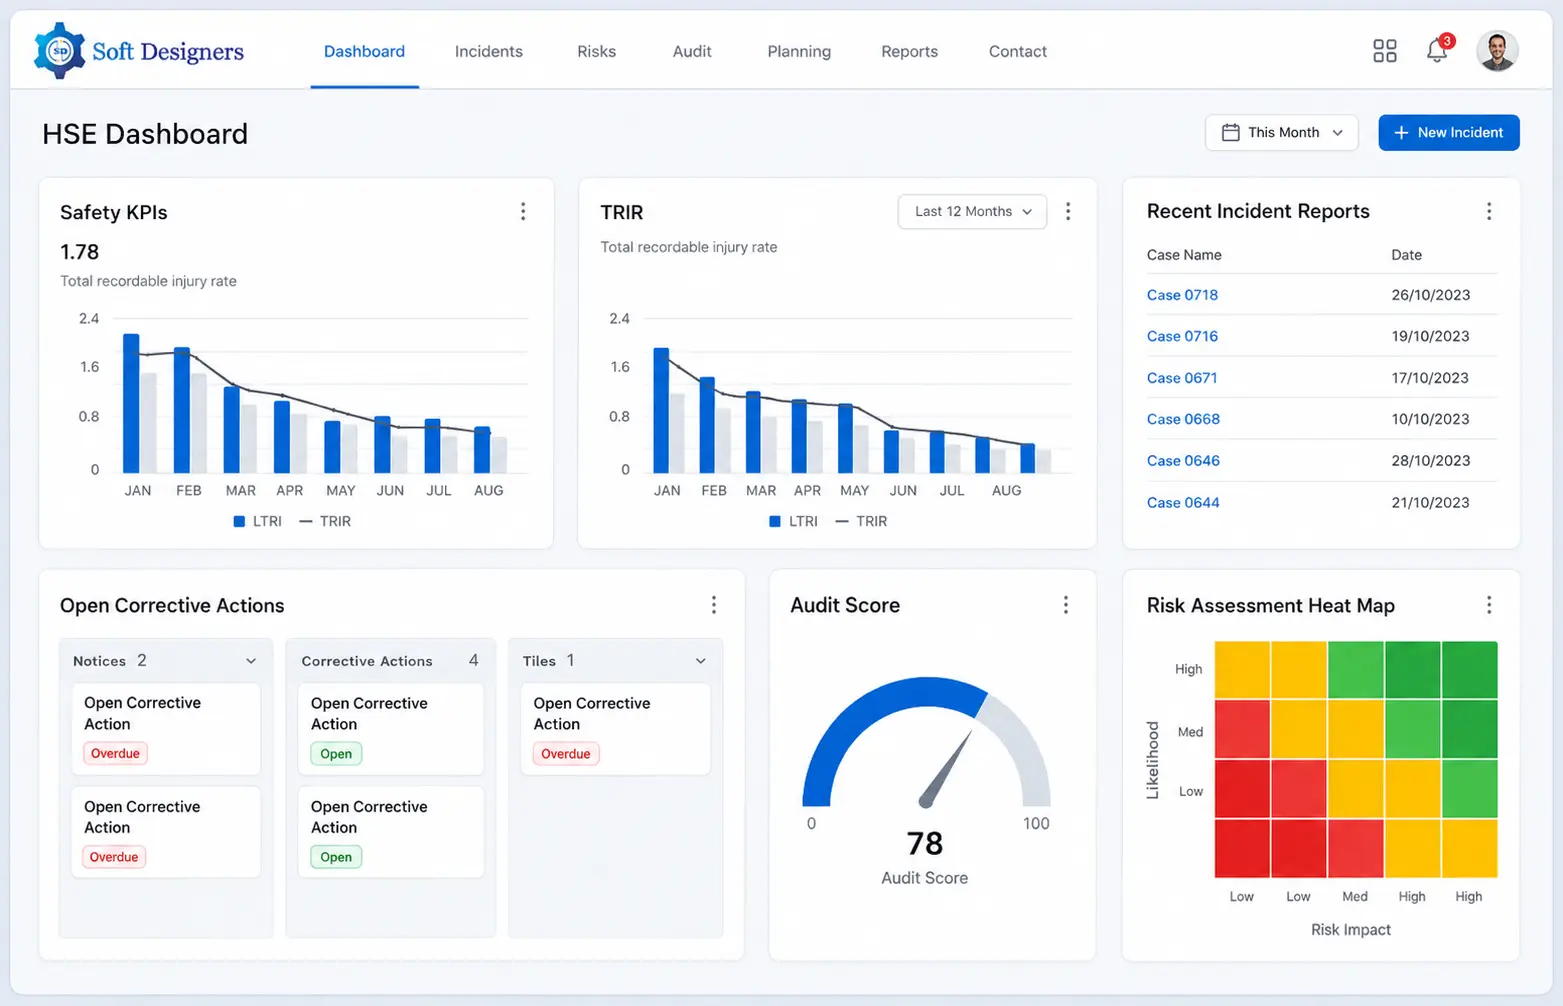Screen dimensions: 1563x1006
Task: Open Safety KPIs card options menu
Action: 523,211
